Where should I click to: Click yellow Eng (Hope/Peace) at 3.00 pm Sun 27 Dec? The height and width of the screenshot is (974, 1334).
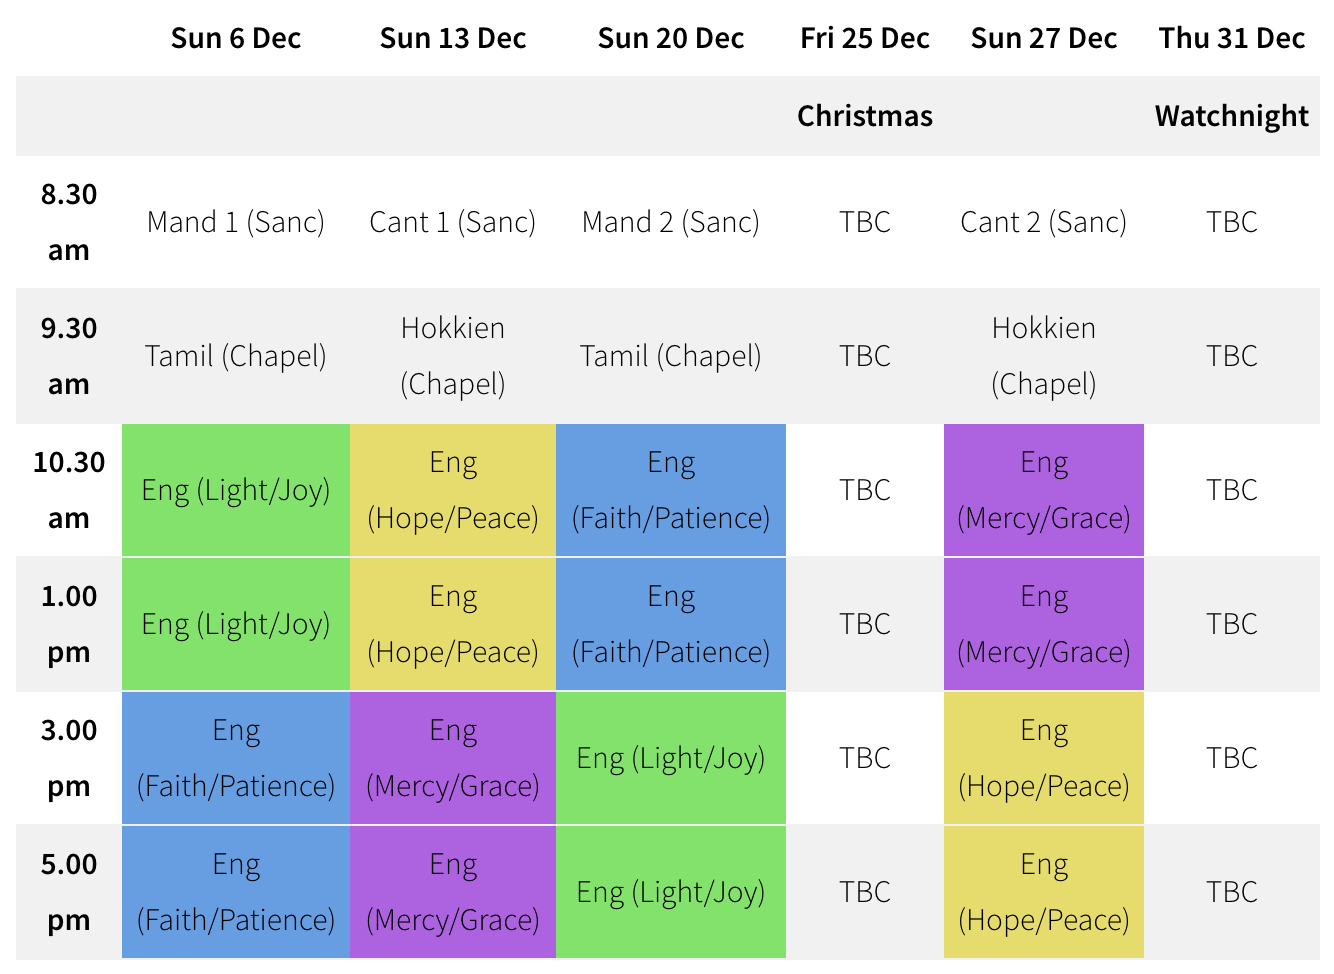click(1044, 758)
